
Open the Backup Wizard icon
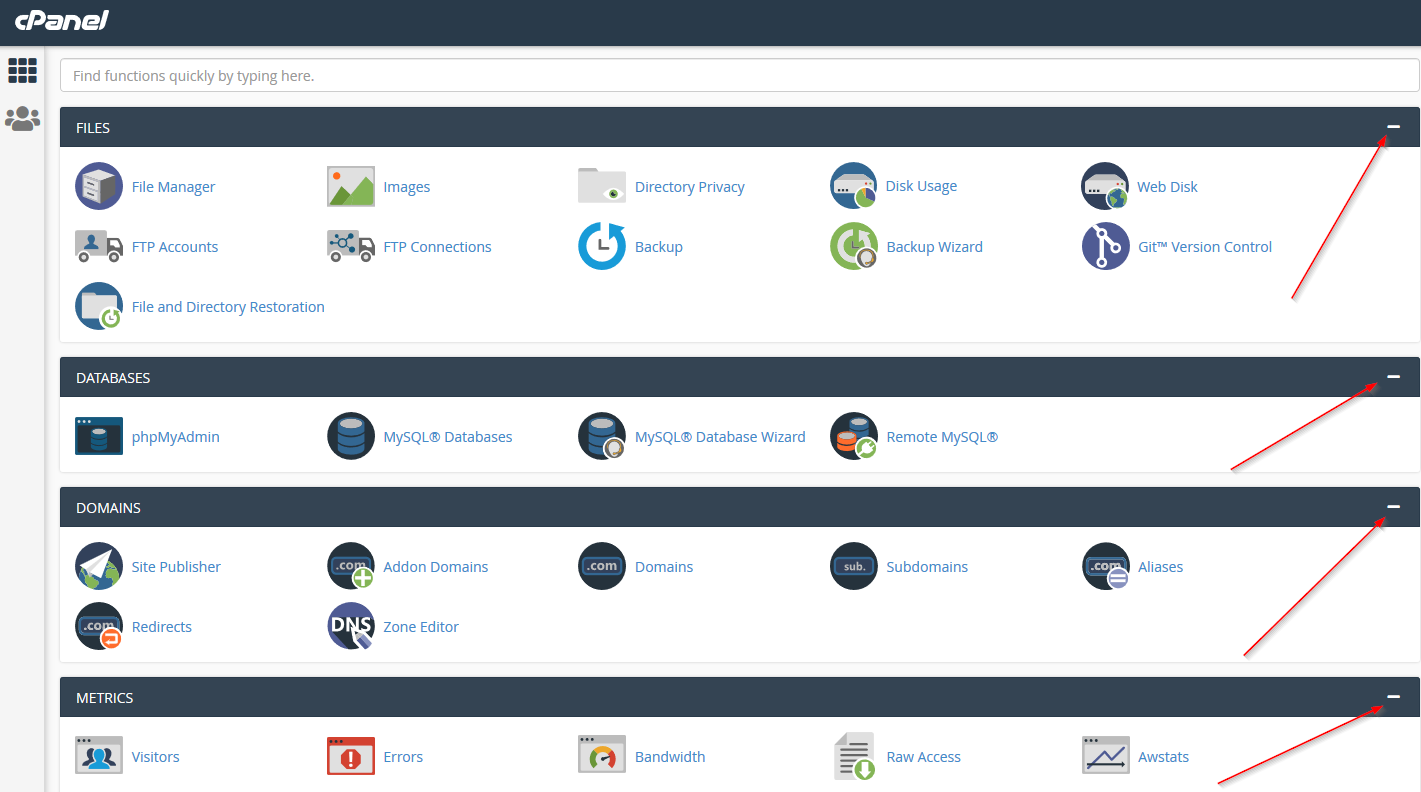pyautogui.click(x=854, y=246)
